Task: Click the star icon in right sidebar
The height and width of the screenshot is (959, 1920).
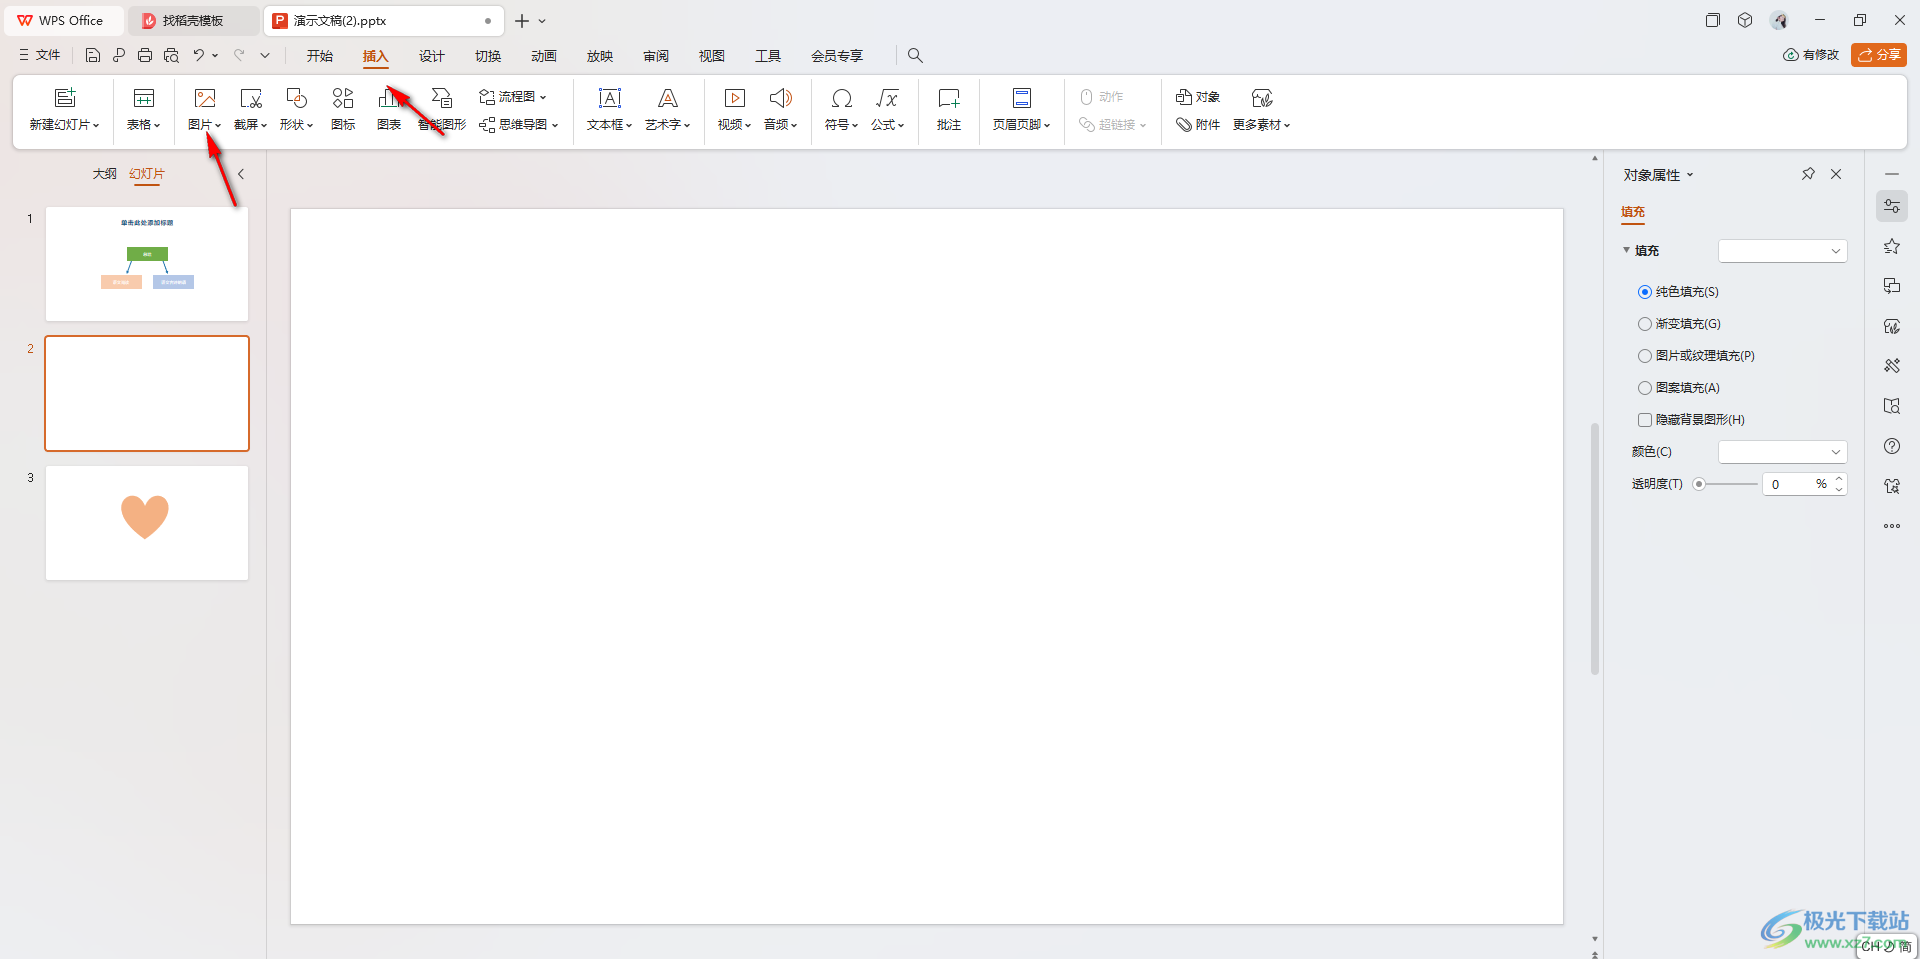Action: click(1892, 246)
